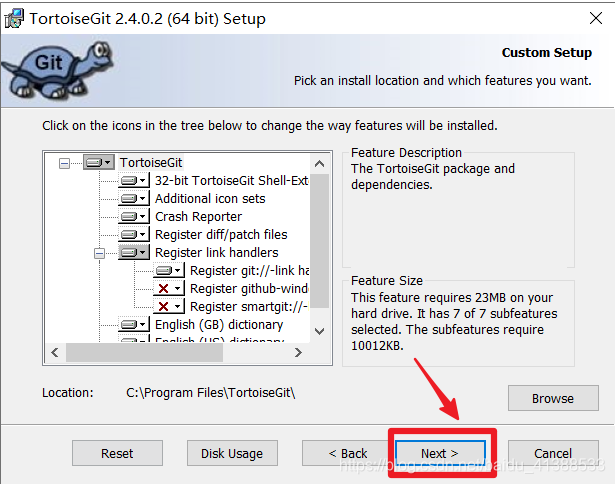Select English (GB) dictionary tree item
Viewport: 615px width, 484px height.
coord(219,325)
